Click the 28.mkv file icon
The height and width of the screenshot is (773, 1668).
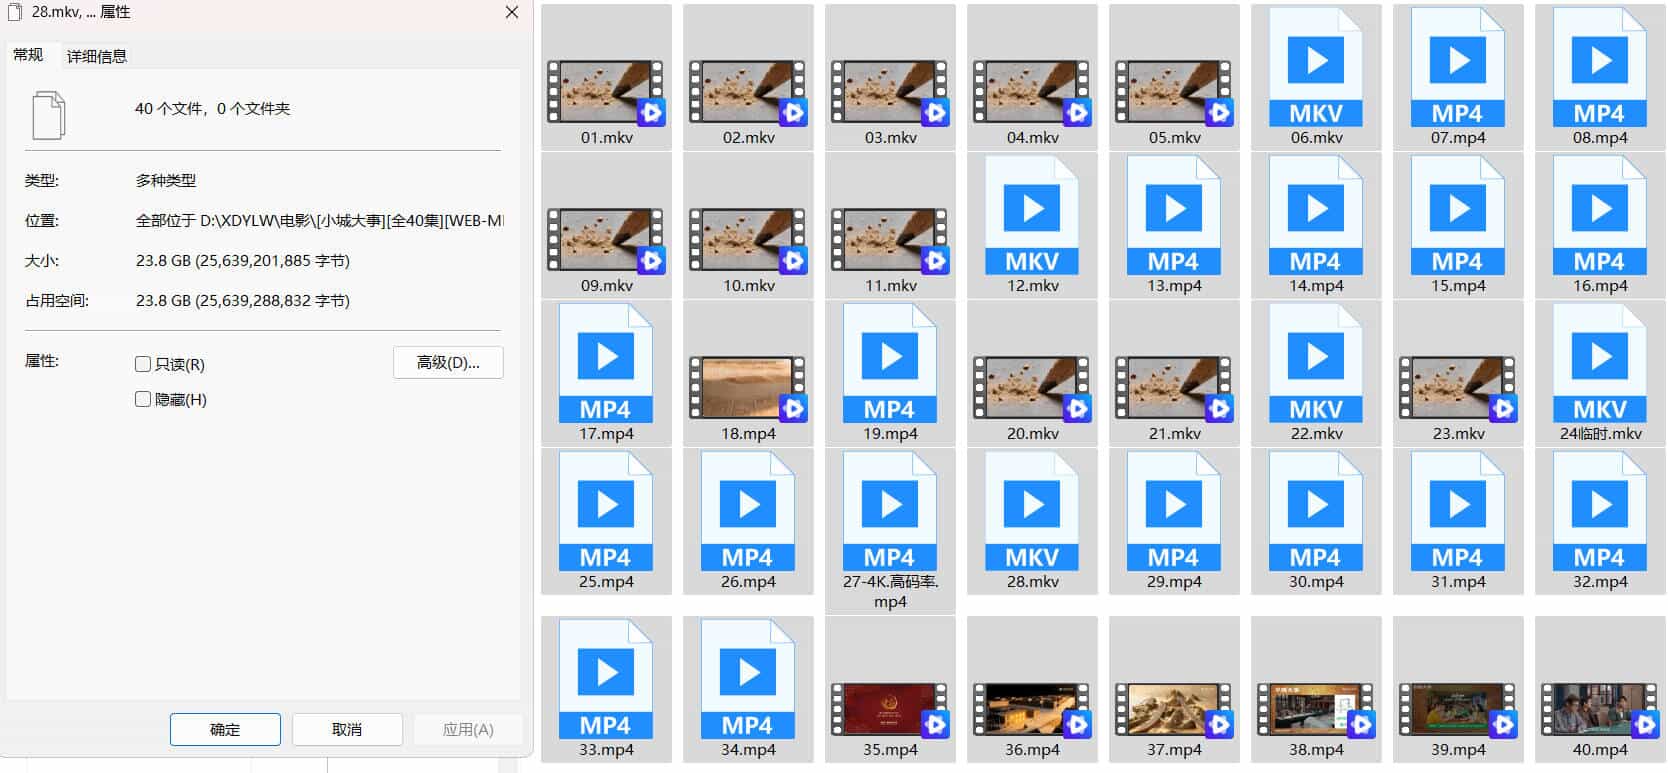tap(1031, 512)
